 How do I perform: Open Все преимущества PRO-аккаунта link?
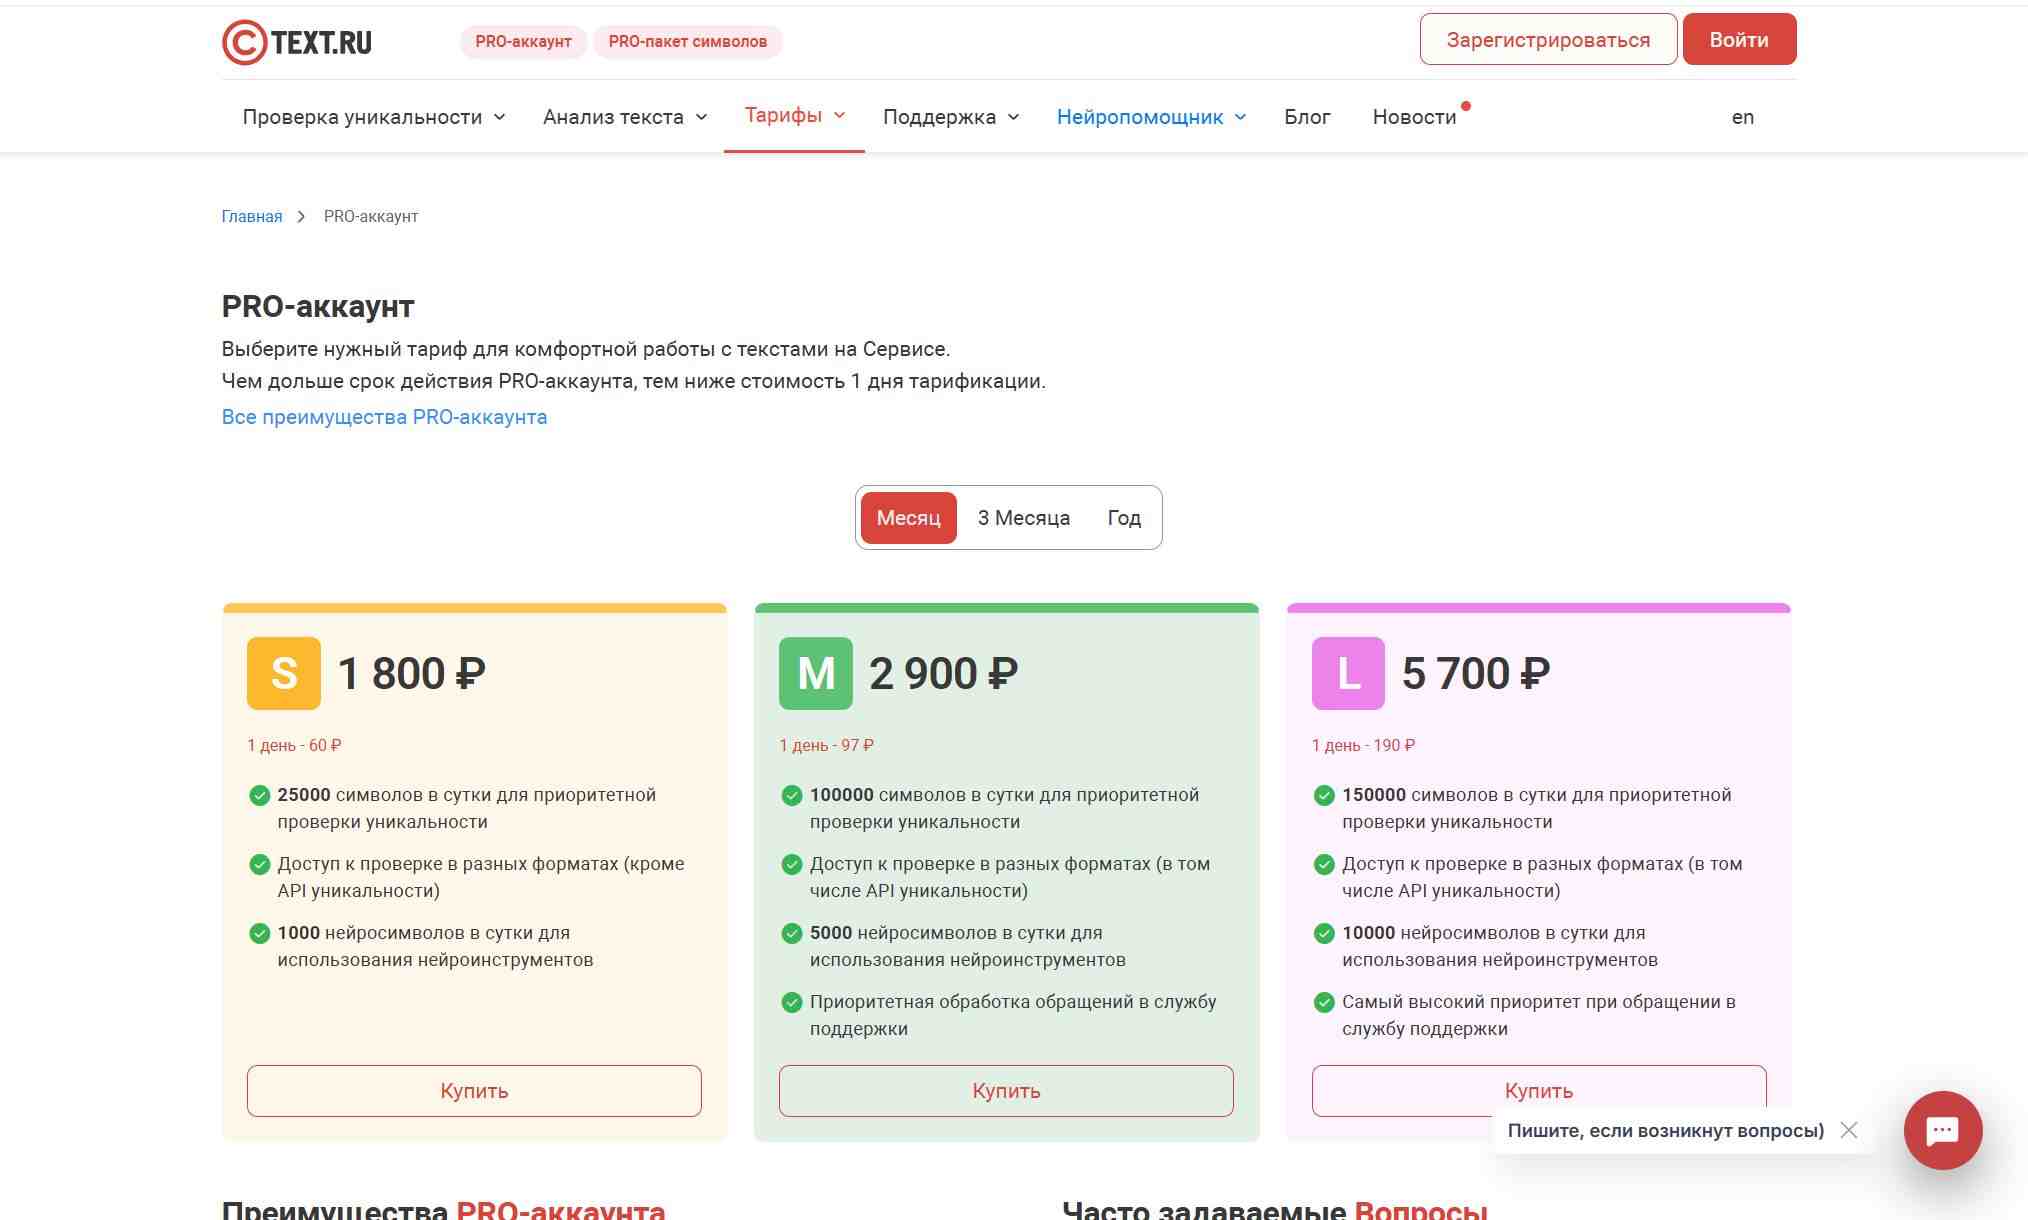pyautogui.click(x=384, y=417)
